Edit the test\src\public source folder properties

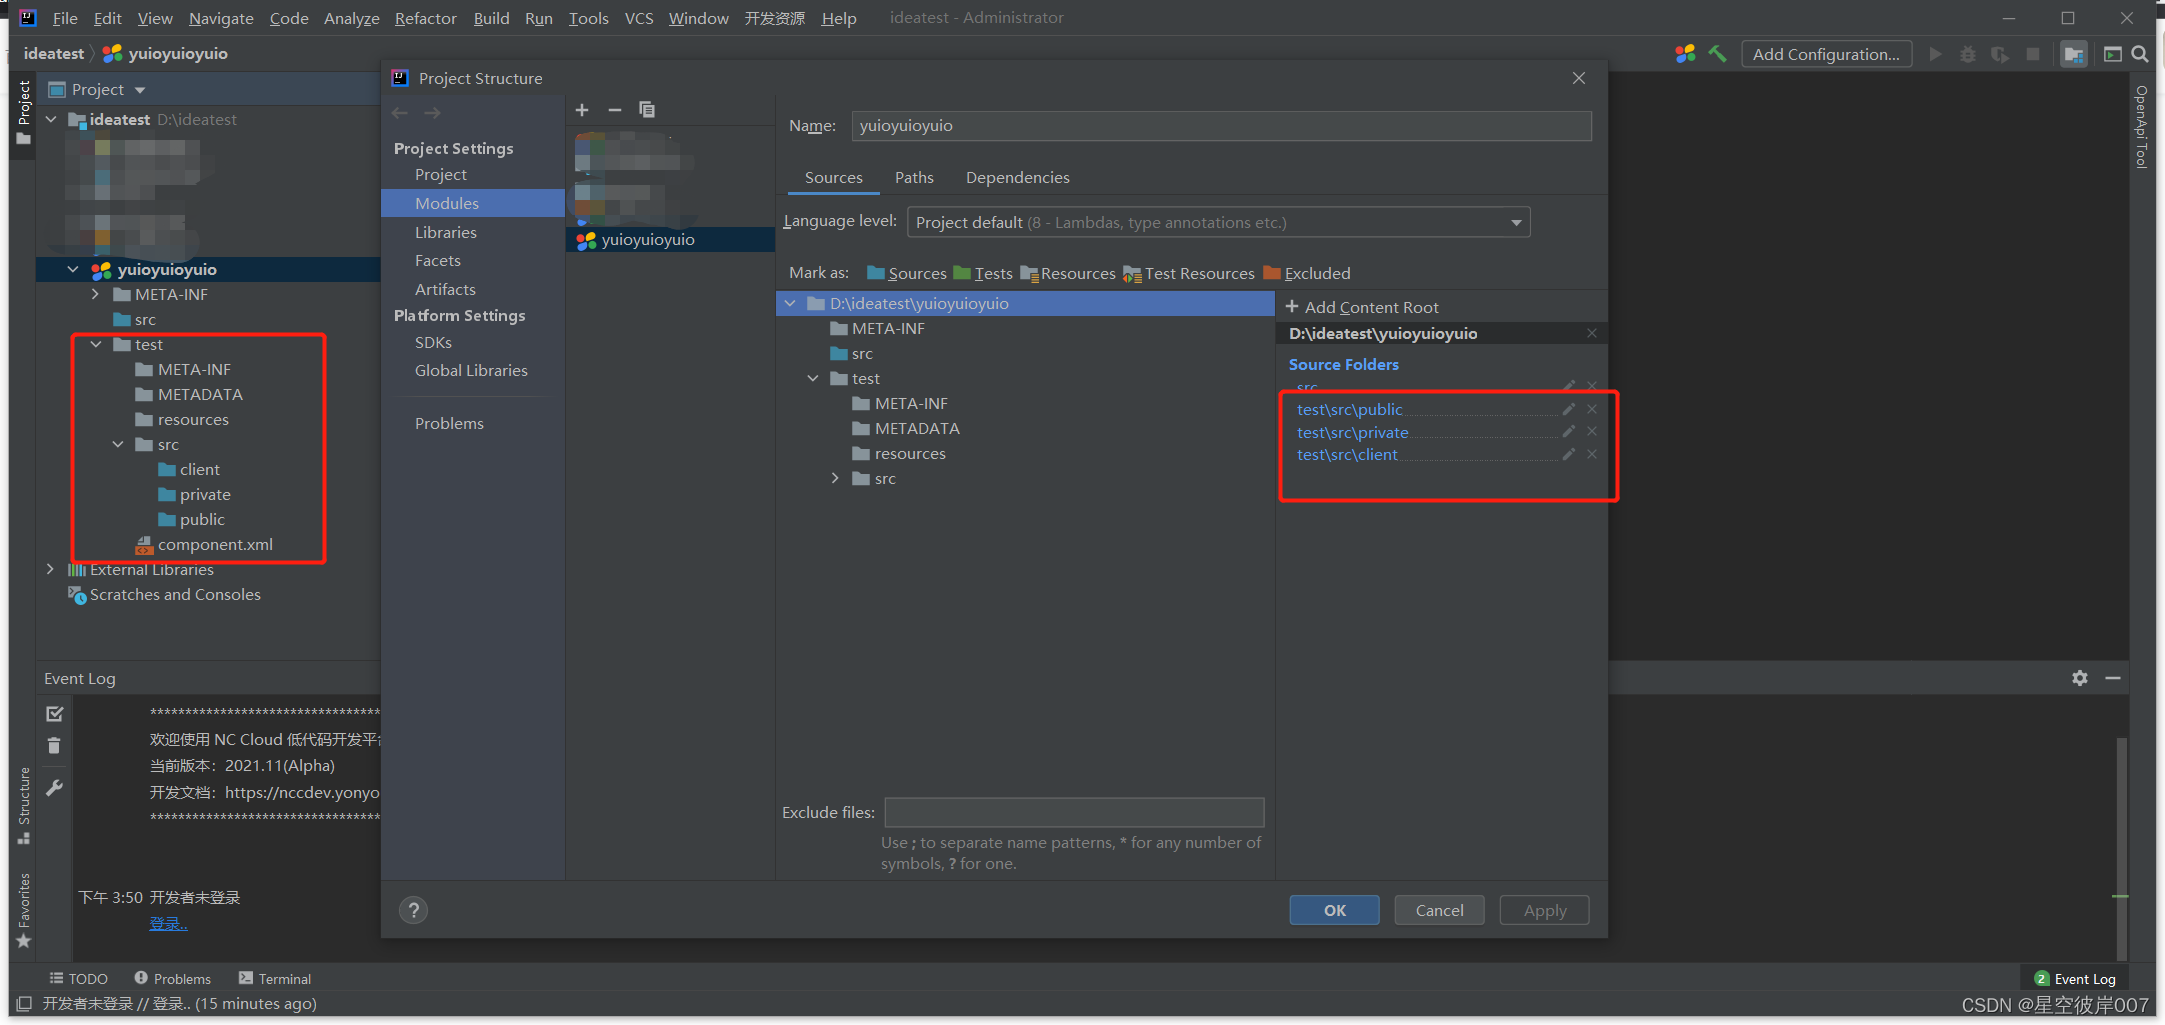click(1569, 409)
